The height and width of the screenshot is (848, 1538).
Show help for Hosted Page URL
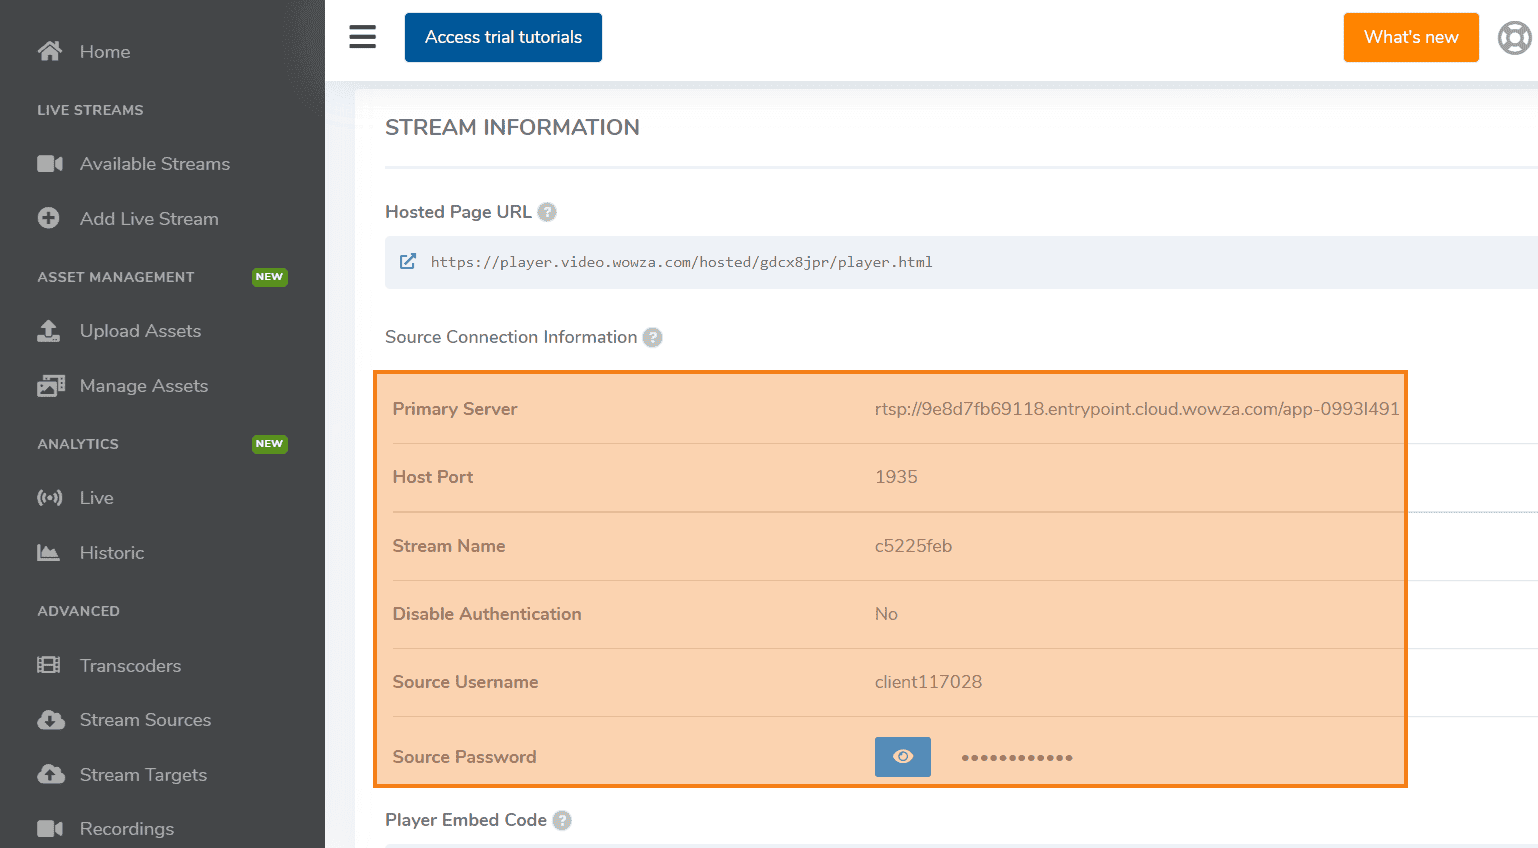pos(547,212)
